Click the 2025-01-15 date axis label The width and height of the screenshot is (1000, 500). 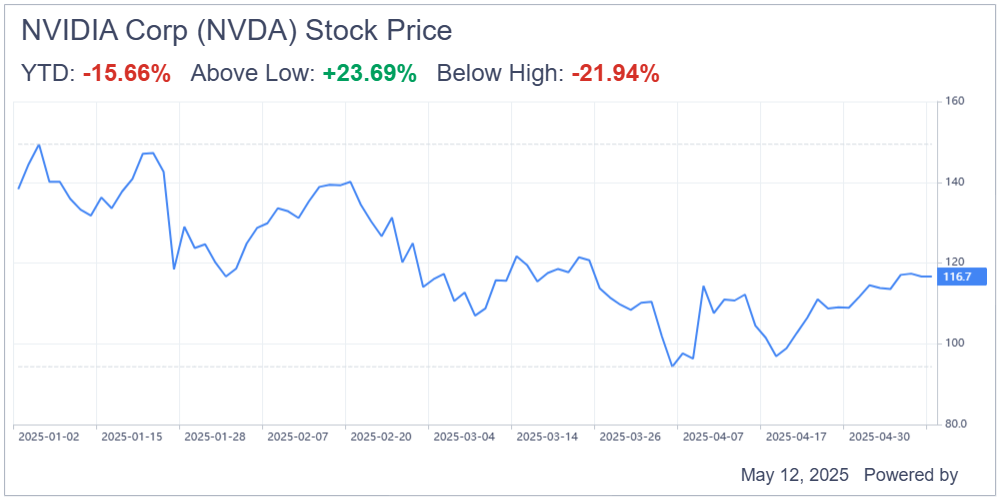click(131, 437)
